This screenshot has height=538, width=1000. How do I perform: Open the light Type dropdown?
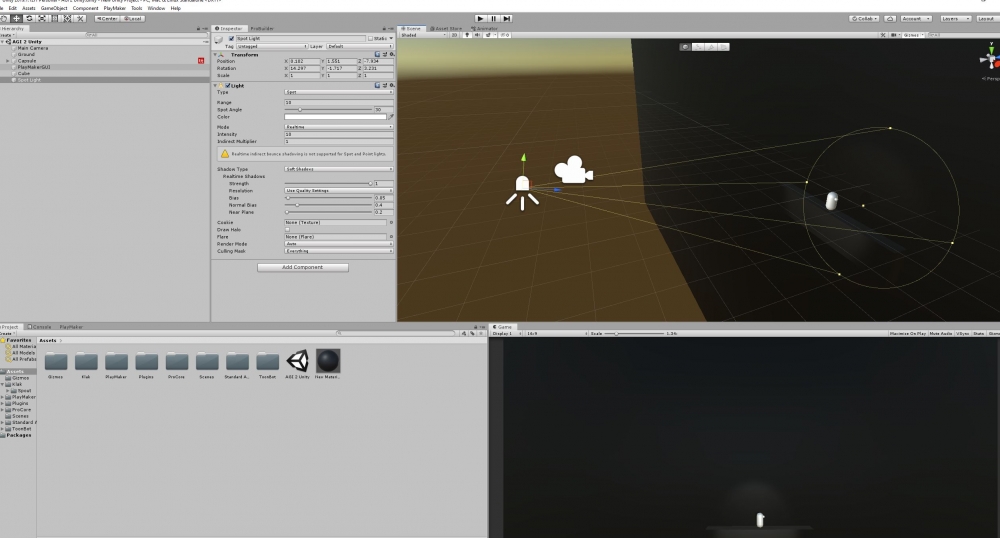point(339,92)
